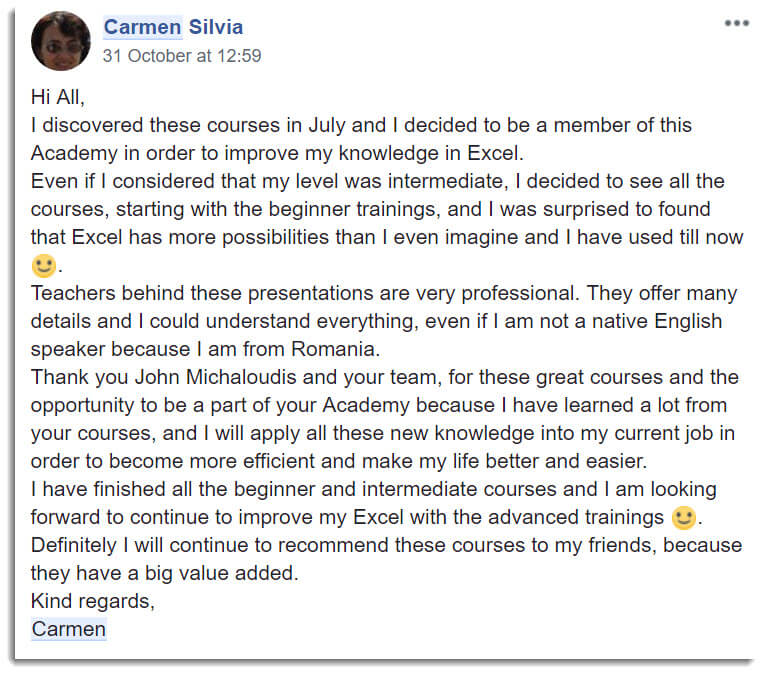762x674 pixels.
Task: Click the word 'Definitely' in the post
Action: tap(74, 545)
